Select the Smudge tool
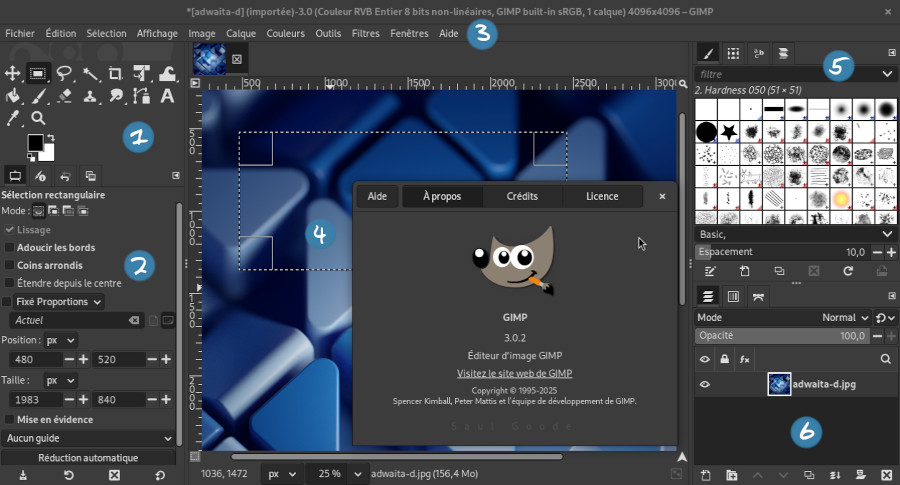Screen dimensions: 900x485 click(x=115, y=96)
